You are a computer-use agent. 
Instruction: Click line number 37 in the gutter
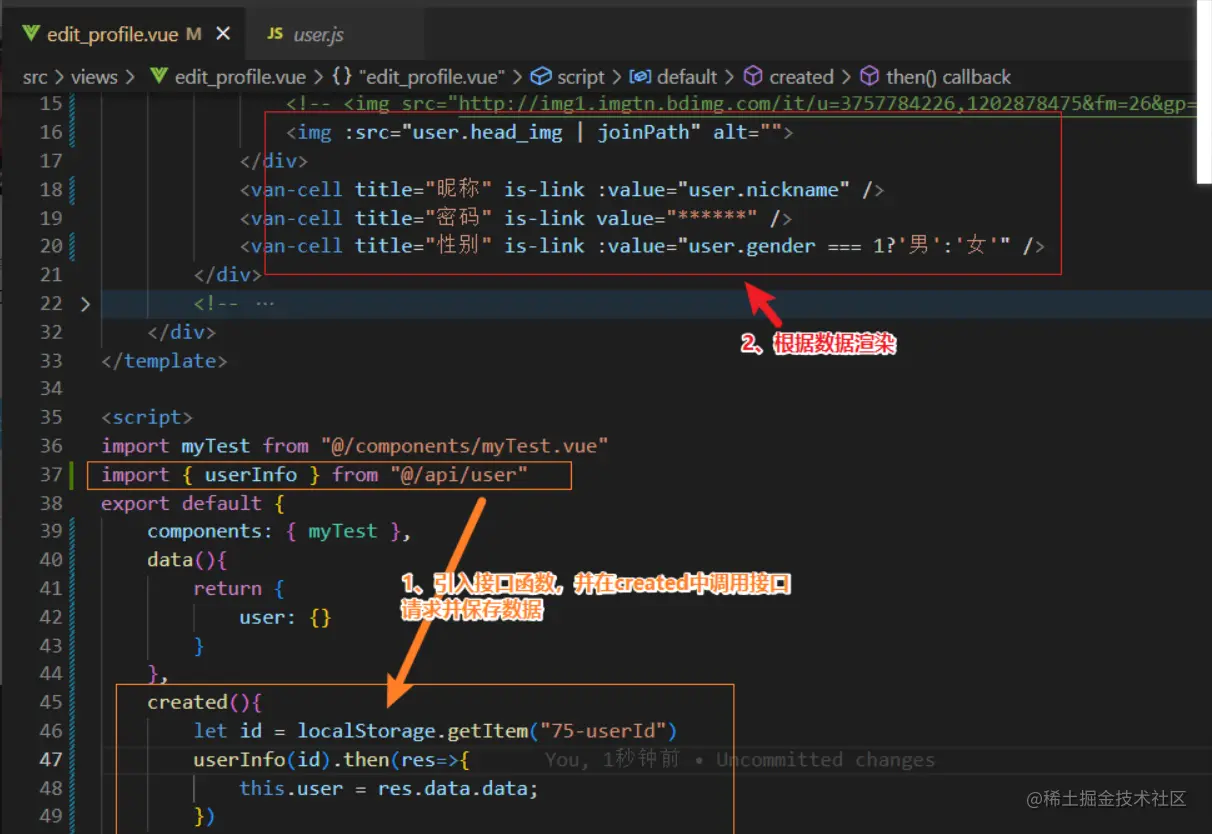pyautogui.click(x=51, y=474)
